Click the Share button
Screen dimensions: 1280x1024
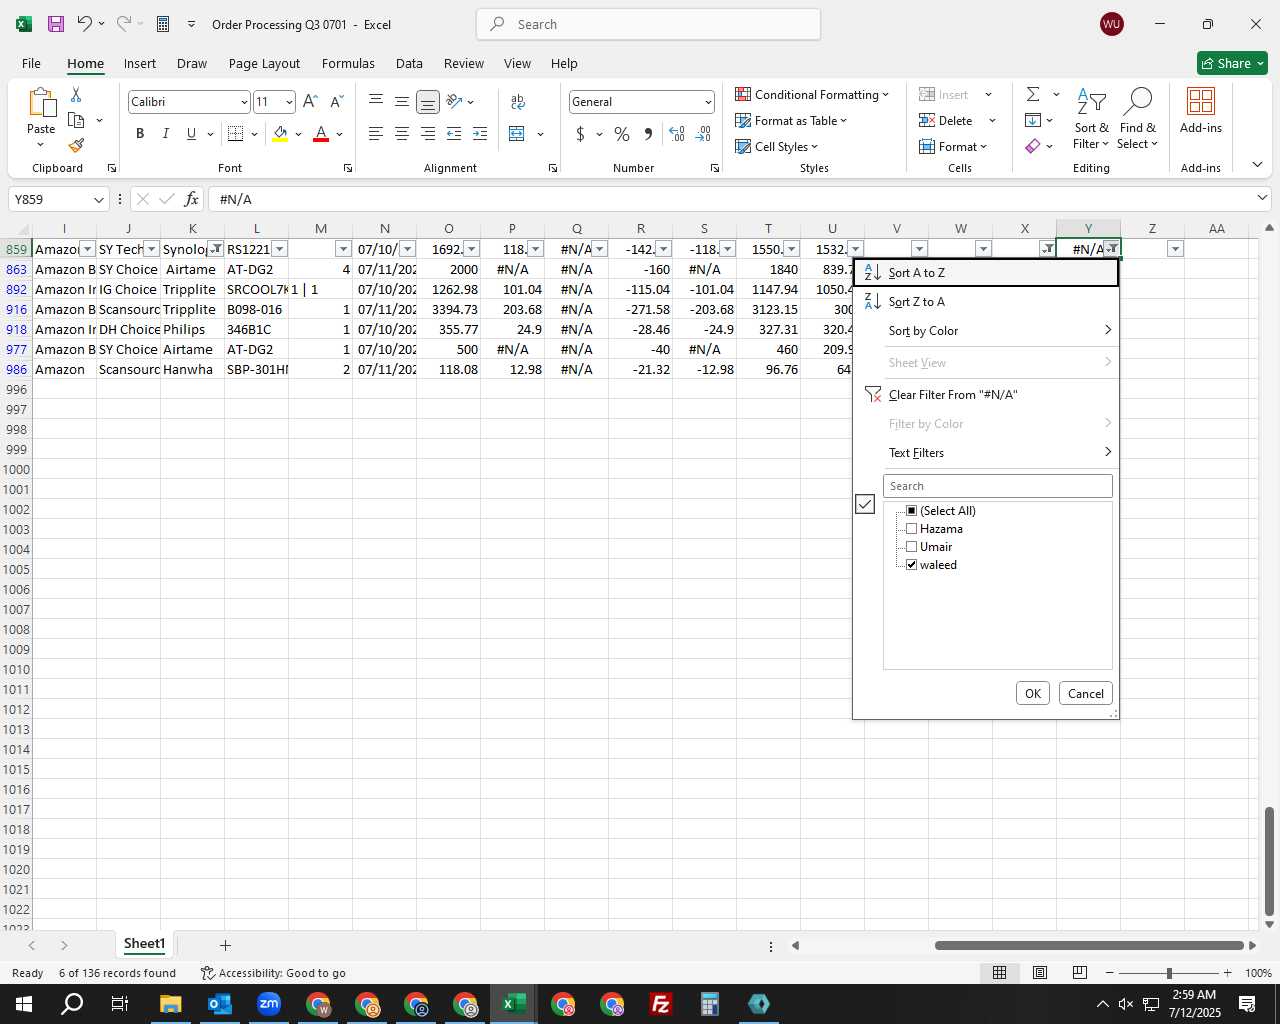pyautogui.click(x=1232, y=63)
